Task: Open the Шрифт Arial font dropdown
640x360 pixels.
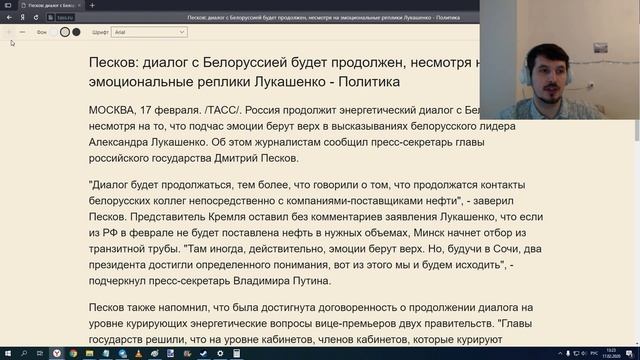Action: coord(149,32)
